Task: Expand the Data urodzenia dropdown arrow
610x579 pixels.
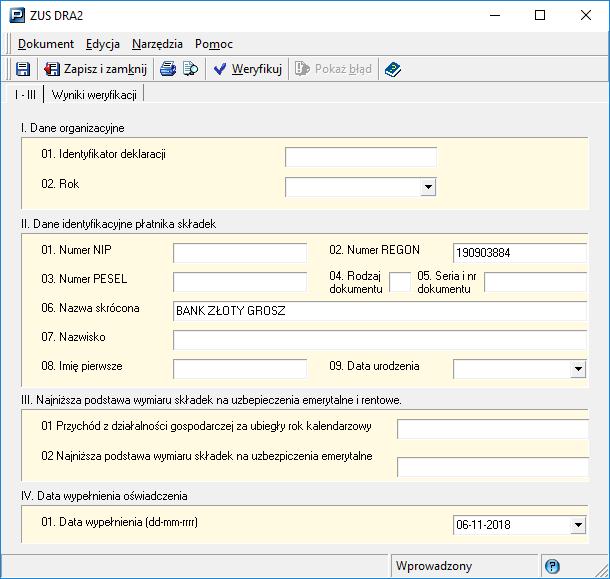Action: click(x=578, y=369)
